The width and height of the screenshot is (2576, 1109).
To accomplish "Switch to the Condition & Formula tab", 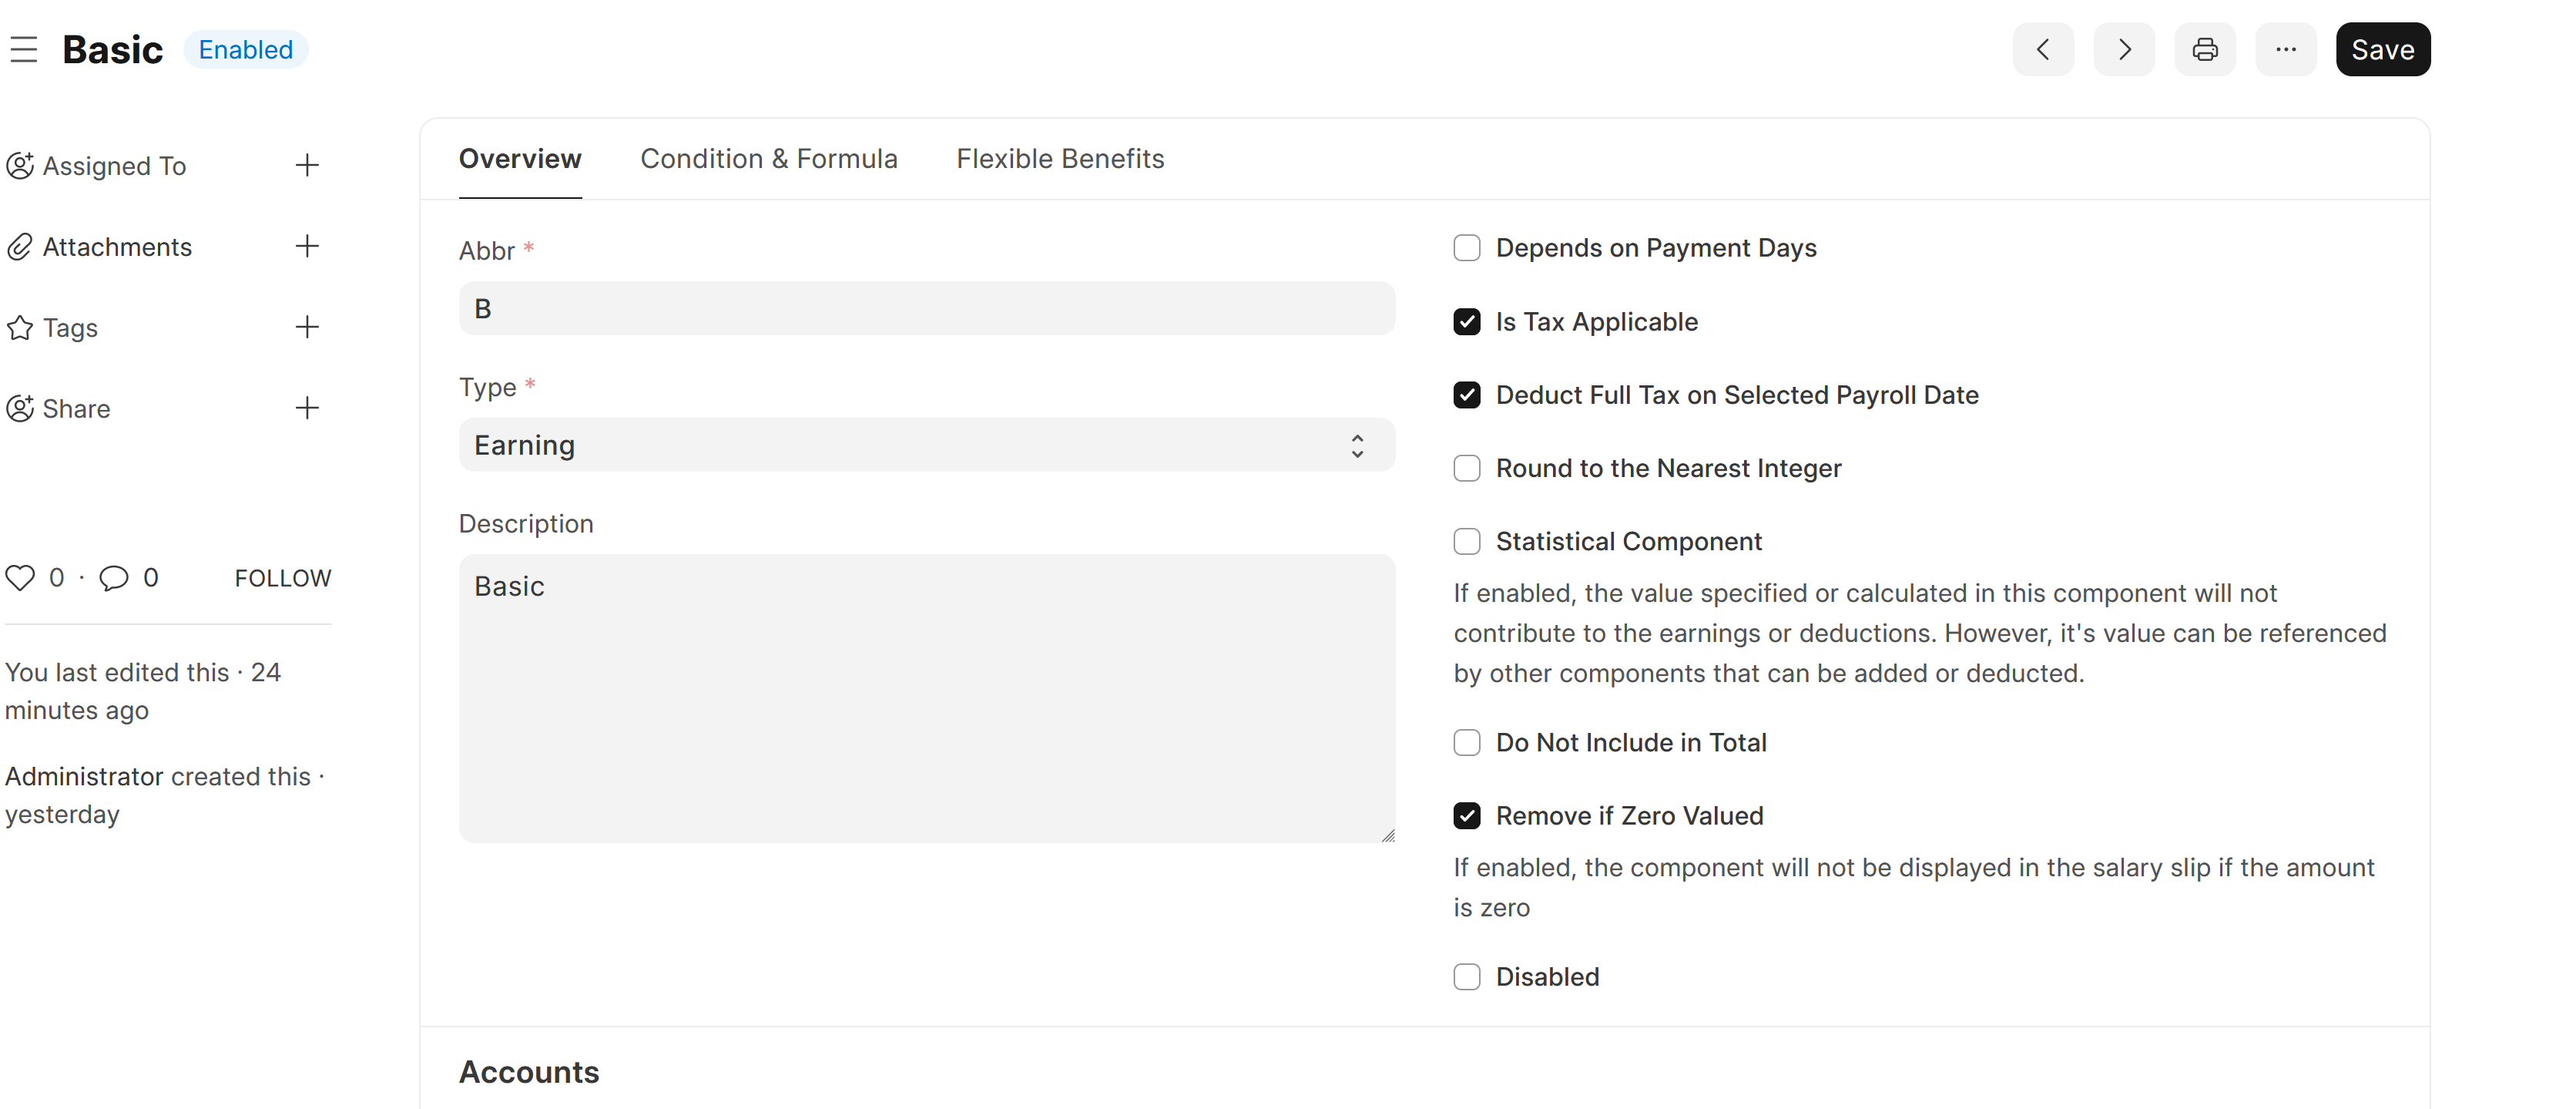I will (769, 158).
